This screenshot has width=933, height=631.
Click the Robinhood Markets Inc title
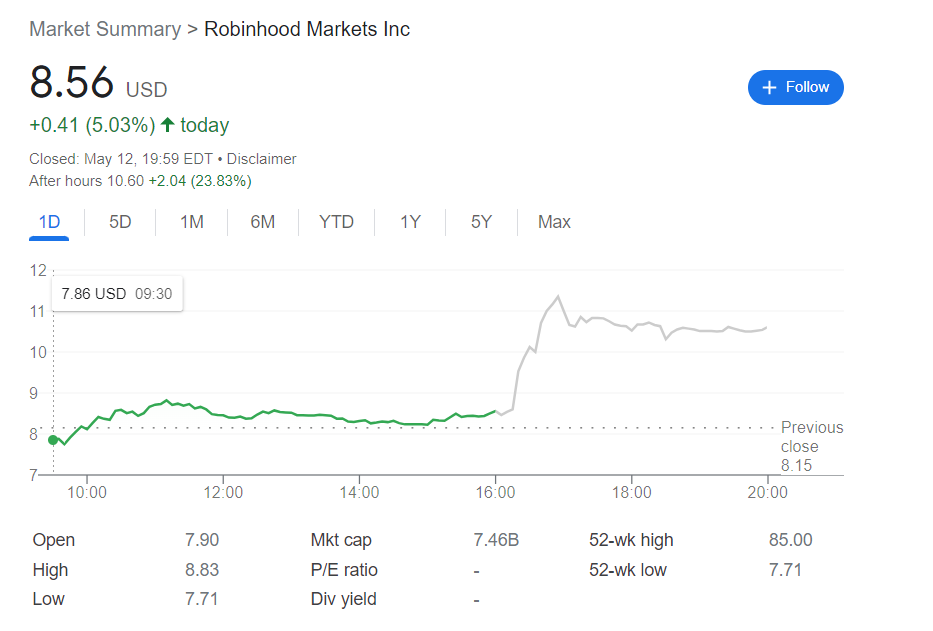[307, 29]
